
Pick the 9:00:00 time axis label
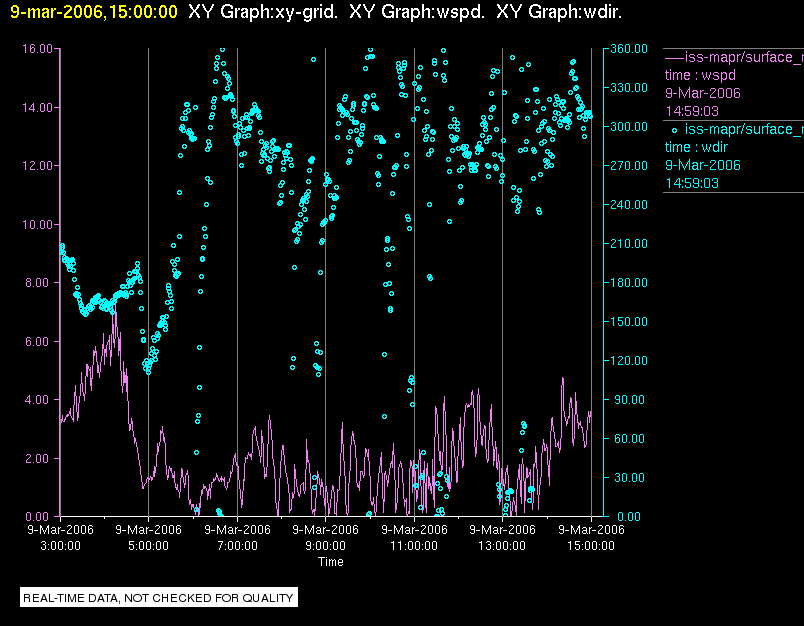[x=326, y=546]
